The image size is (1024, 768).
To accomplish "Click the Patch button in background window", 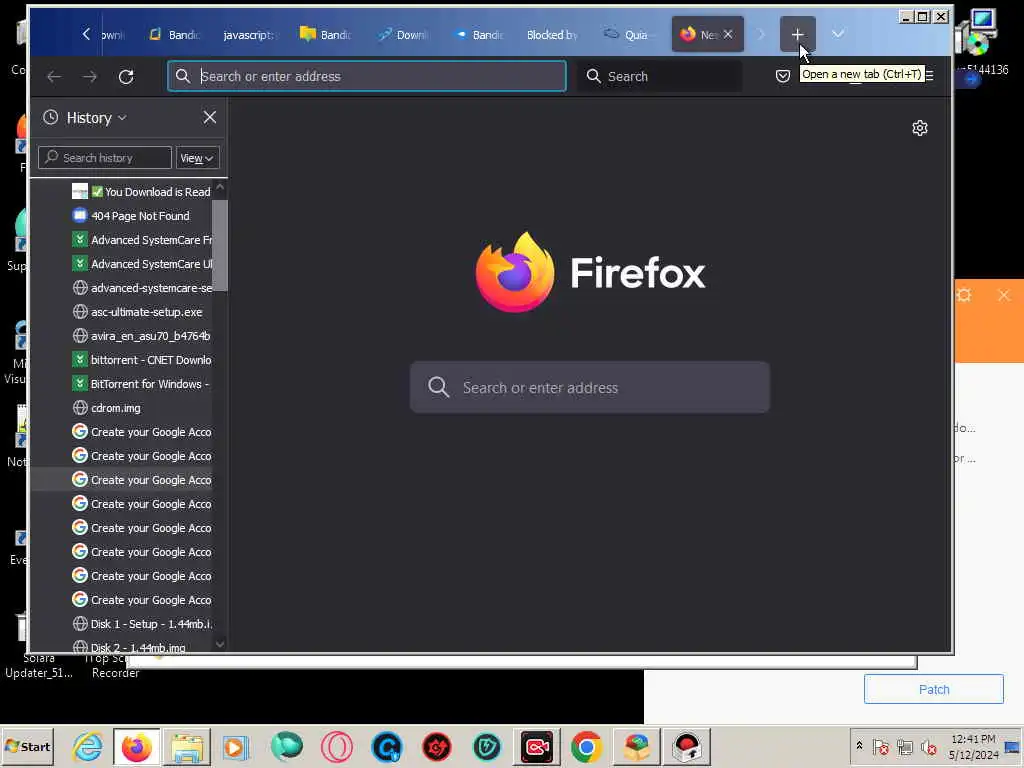I will [933, 690].
